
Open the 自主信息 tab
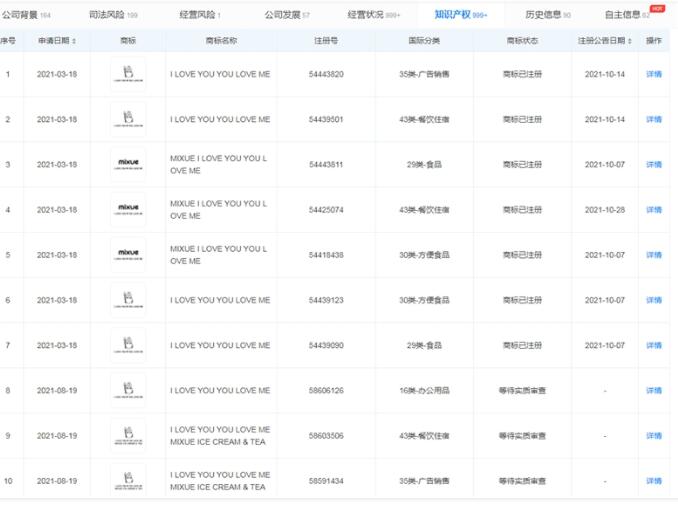point(622,15)
